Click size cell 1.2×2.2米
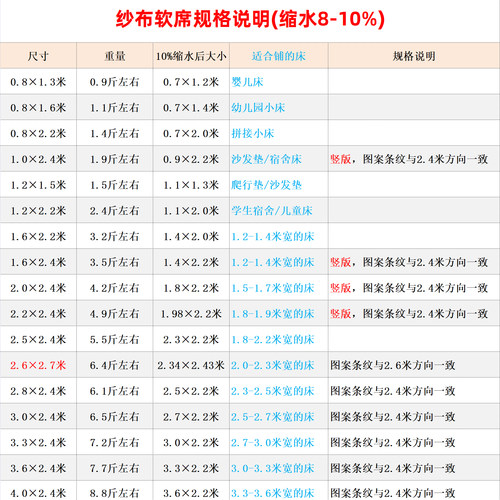This screenshot has height=500, width=500. click(x=38, y=211)
